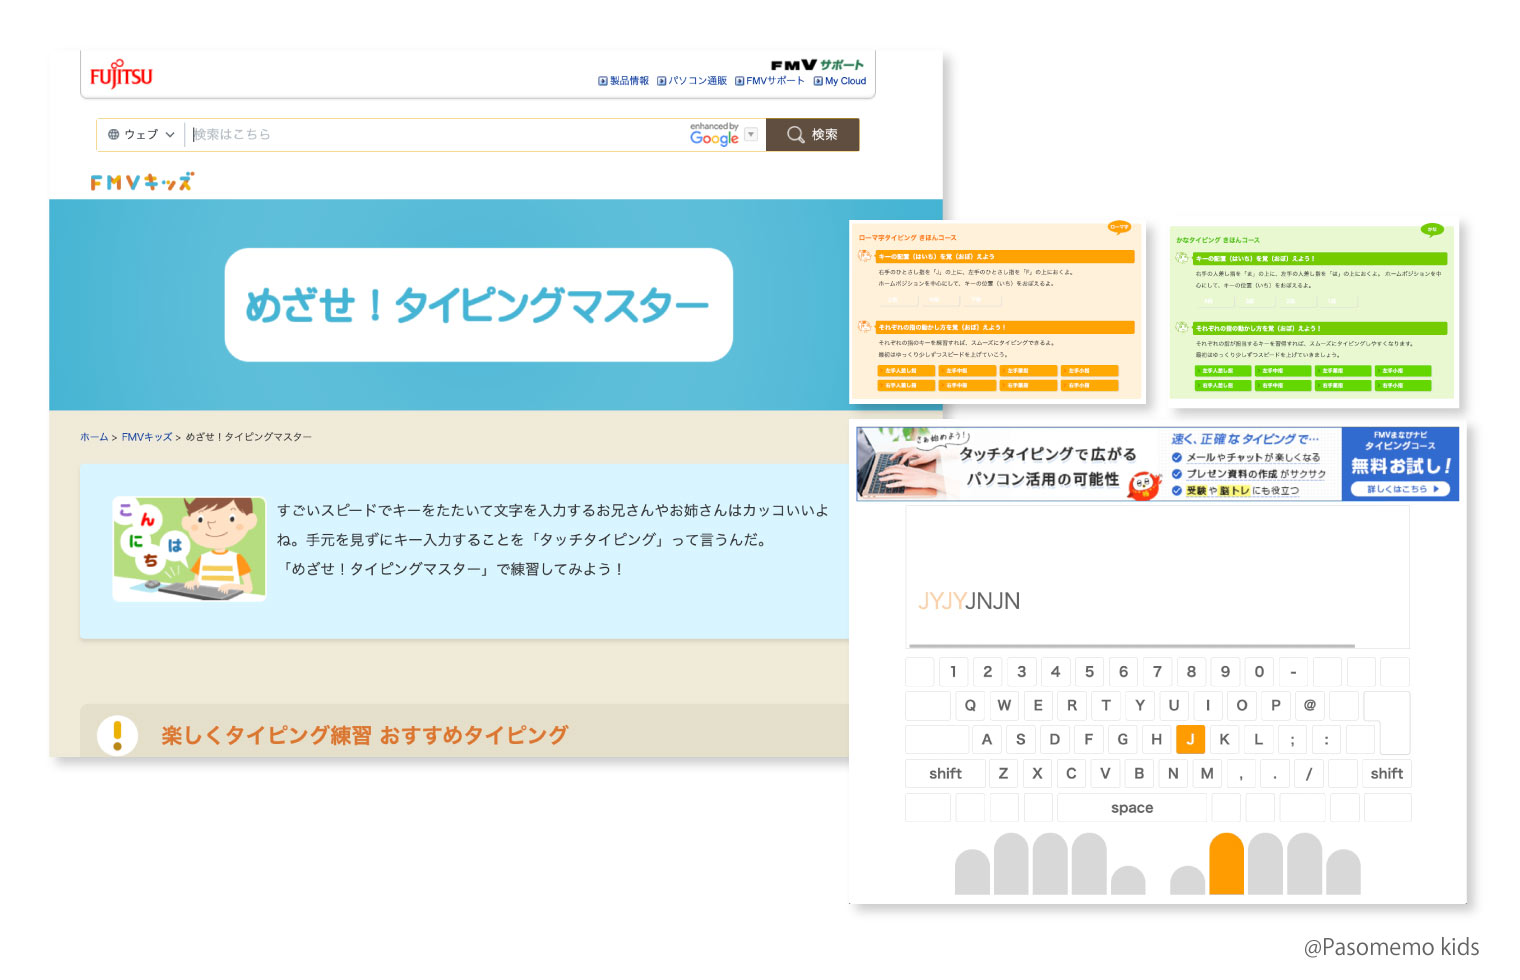Click the B key on the keyboard
The image size is (1520, 980).
pos(1139,773)
